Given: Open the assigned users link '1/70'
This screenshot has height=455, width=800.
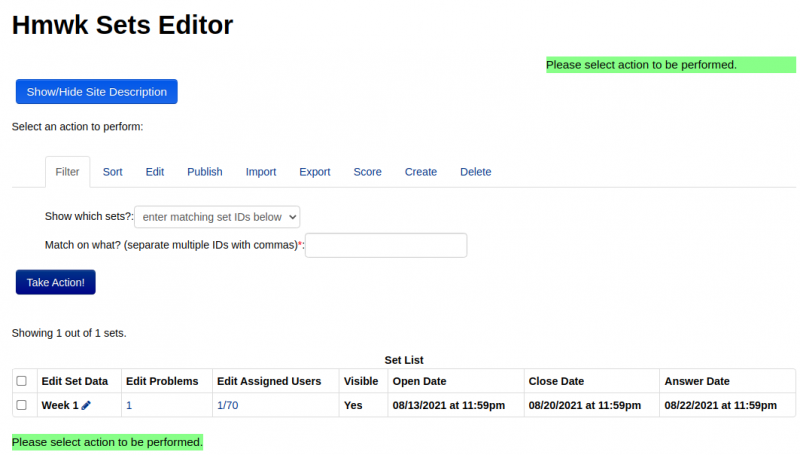Looking at the screenshot, I should [228, 405].
